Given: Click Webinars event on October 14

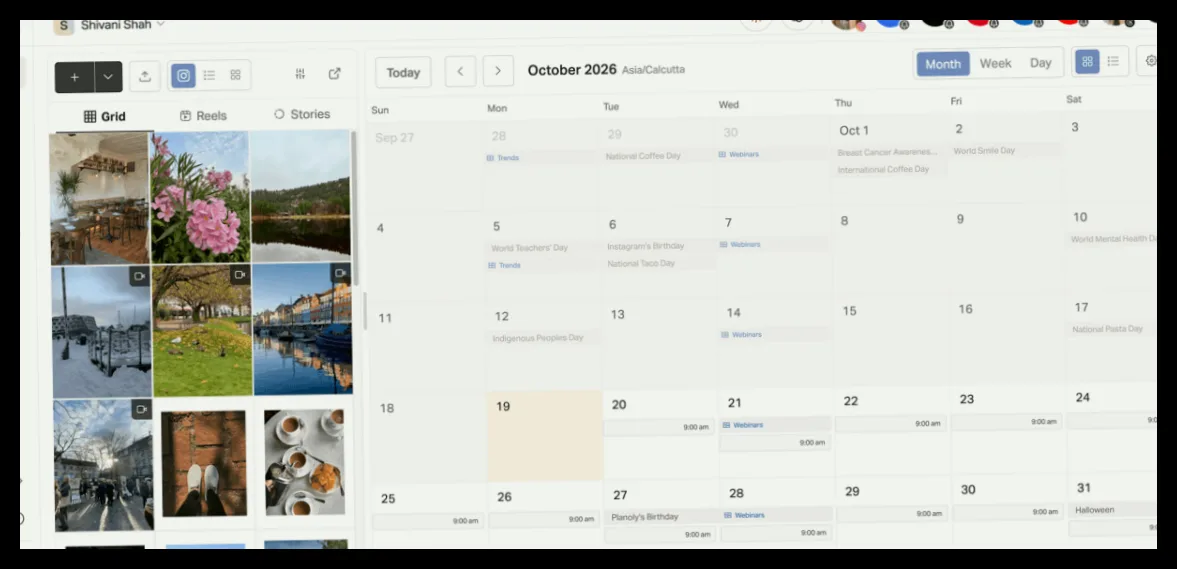Looking at the screenshot, I should pyautogui.click(x=742, y=334).
